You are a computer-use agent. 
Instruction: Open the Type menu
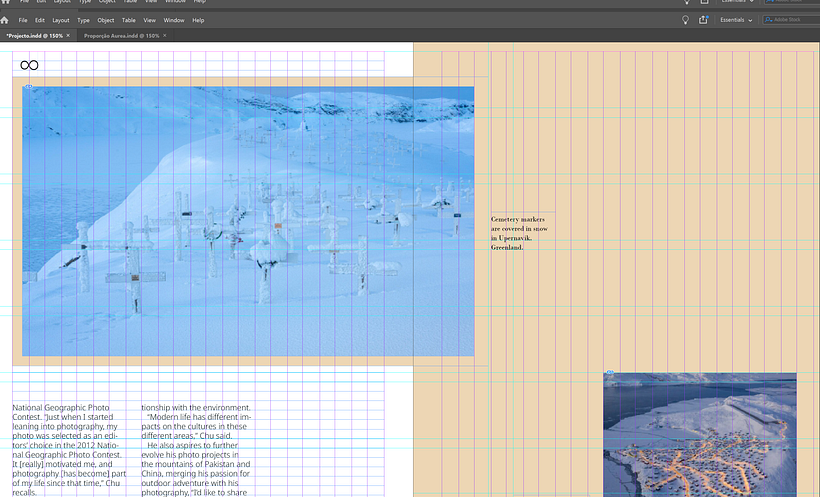tap(83, 20)
